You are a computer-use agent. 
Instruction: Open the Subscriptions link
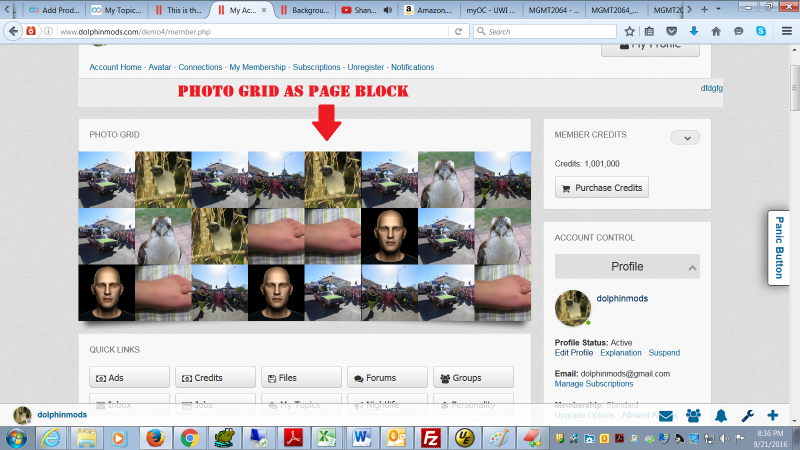[x=316, y=67]
